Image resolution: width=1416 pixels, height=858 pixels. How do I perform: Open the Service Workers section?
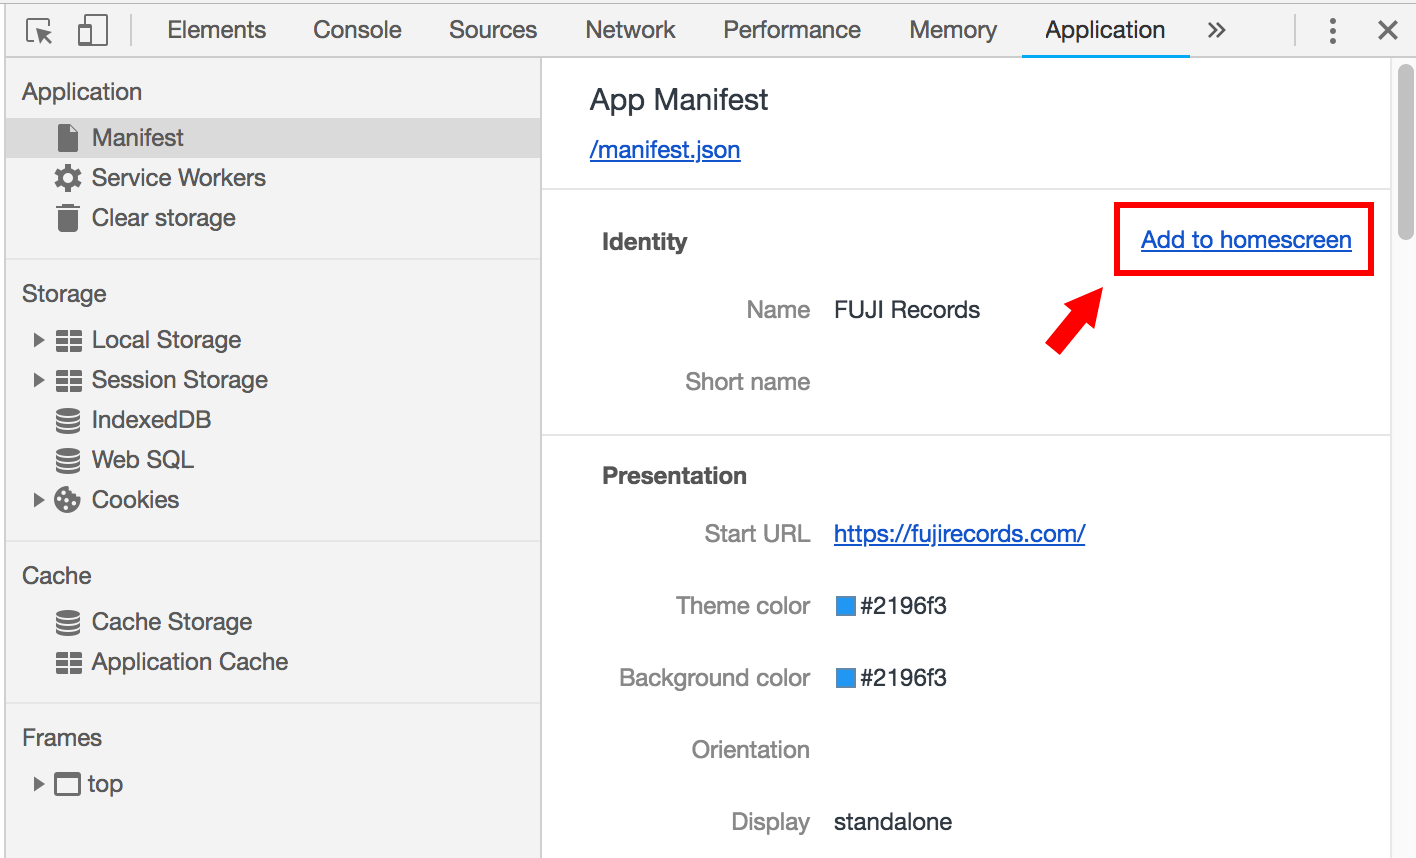[x=178, y=178]
